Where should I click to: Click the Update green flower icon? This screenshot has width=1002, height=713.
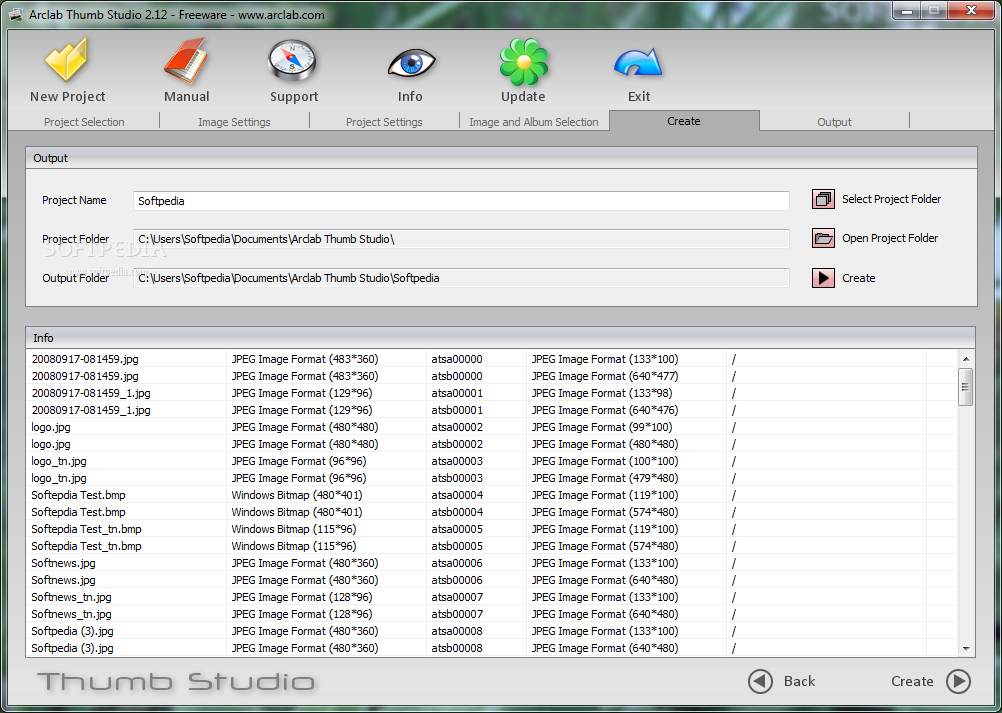(523, 61)
